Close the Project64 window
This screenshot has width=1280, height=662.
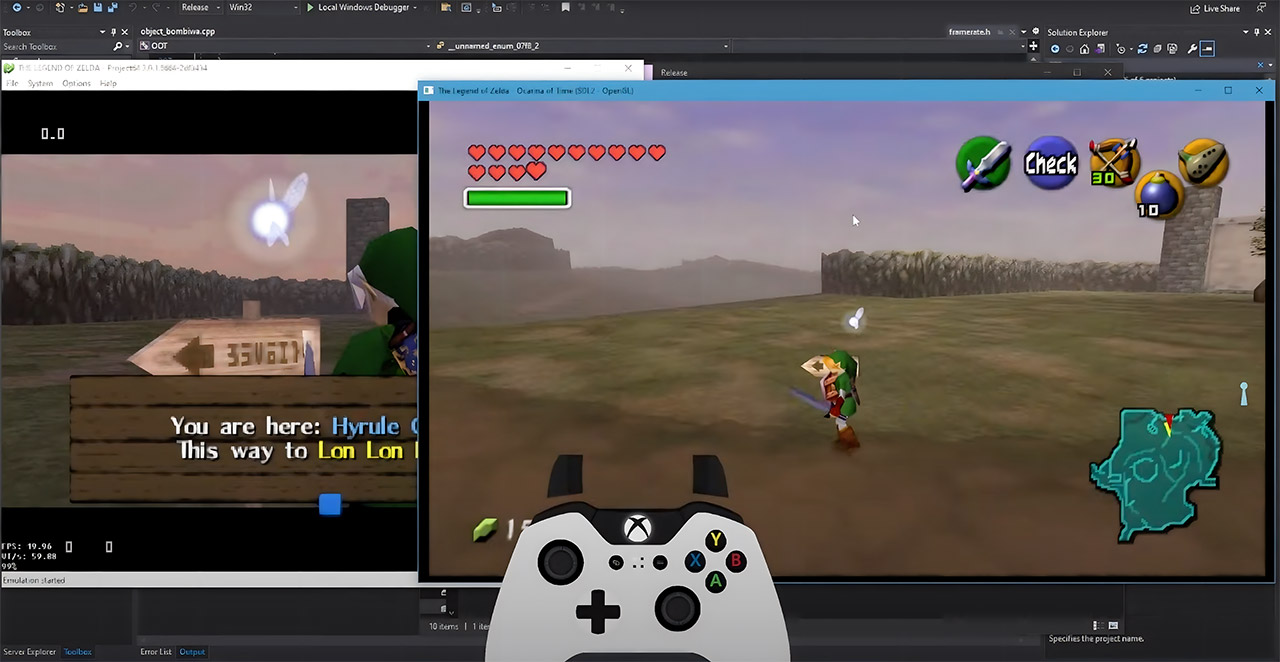pyautogui.click(x=628, y=68)
